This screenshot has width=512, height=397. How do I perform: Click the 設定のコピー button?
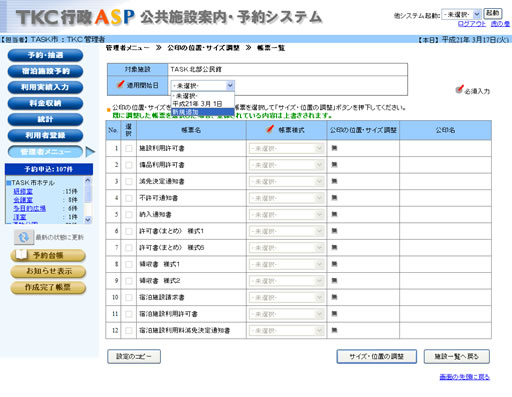(x=134, y=356)
